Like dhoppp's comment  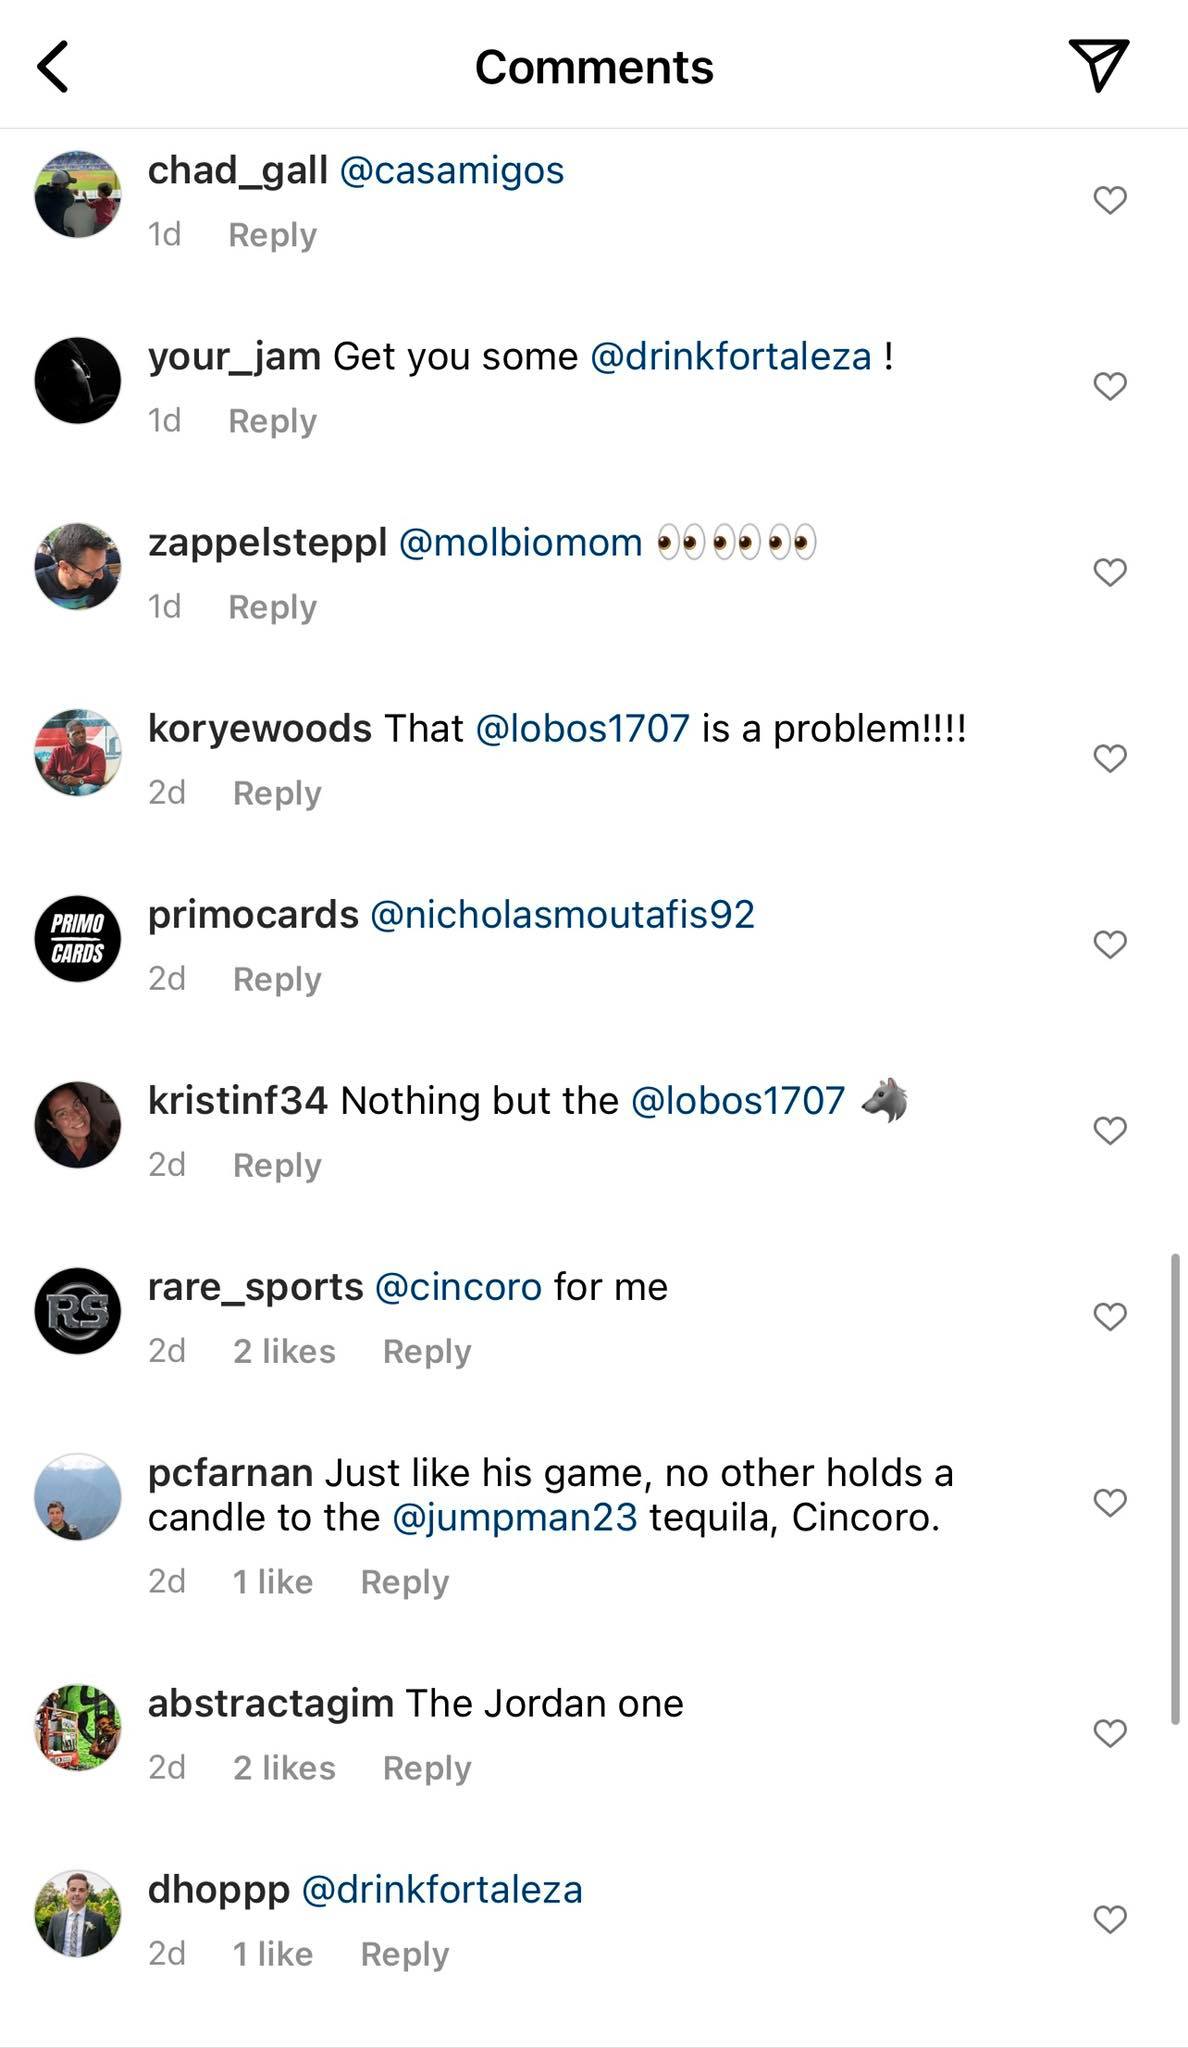(1109, 1919)
